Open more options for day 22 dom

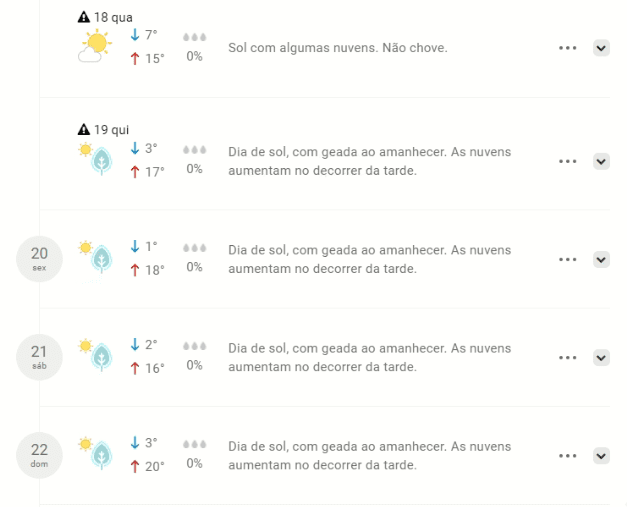click(567, 456)
